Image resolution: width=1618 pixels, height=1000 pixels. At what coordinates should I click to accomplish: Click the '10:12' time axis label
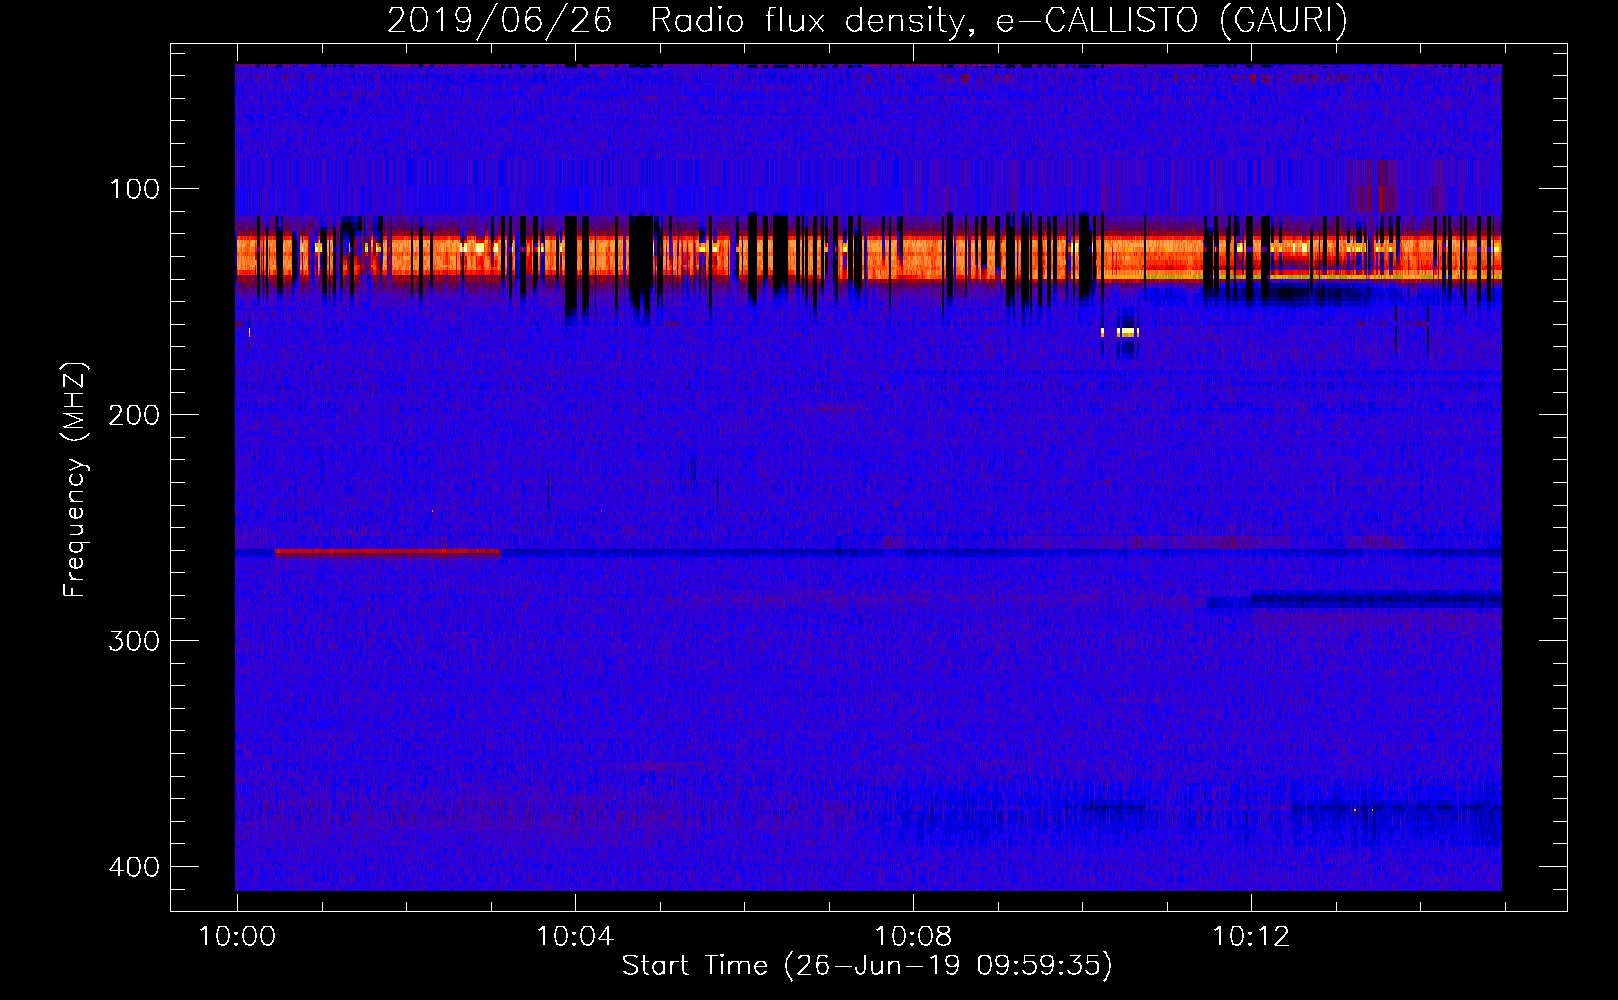(x=1251, y=937)
